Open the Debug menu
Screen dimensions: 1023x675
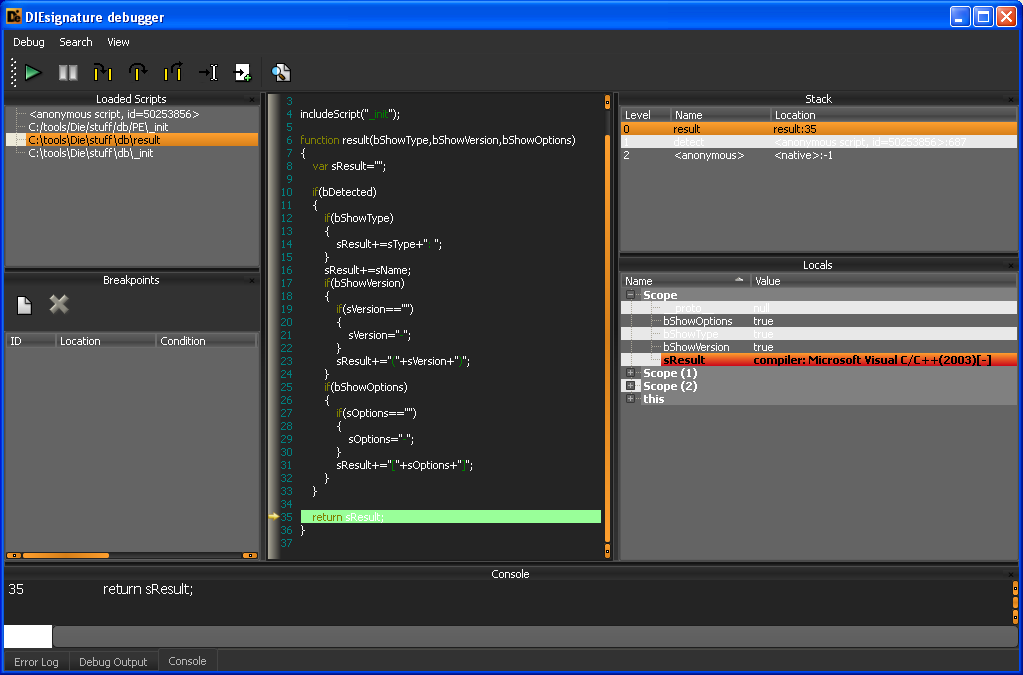tap(29, 42)
